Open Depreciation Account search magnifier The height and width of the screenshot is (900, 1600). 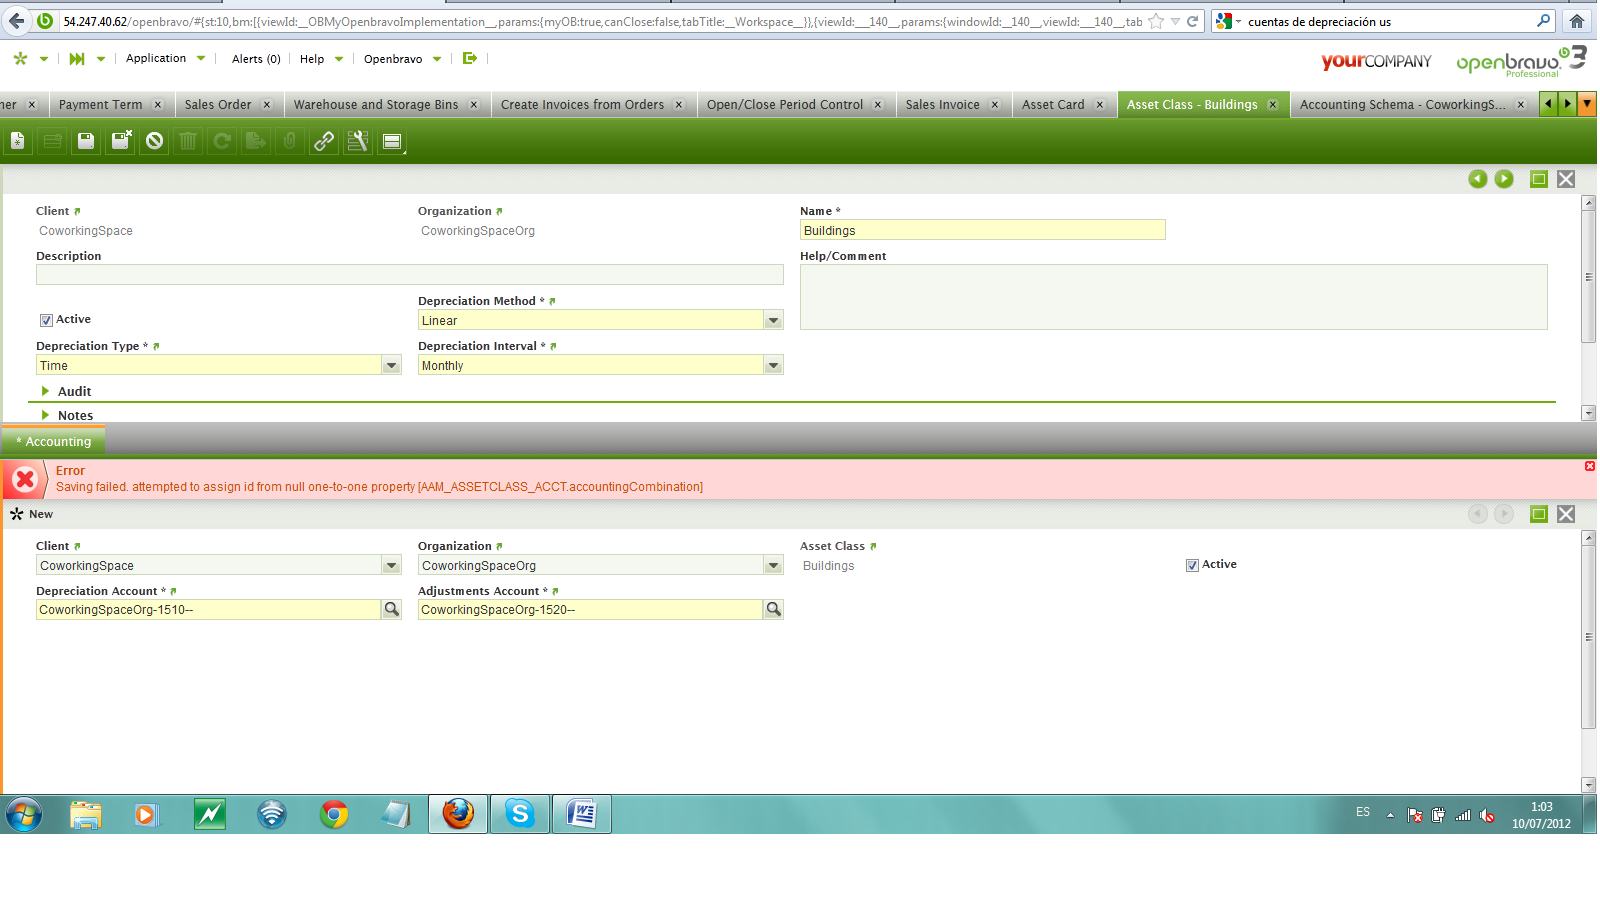[x=392, y=610]
